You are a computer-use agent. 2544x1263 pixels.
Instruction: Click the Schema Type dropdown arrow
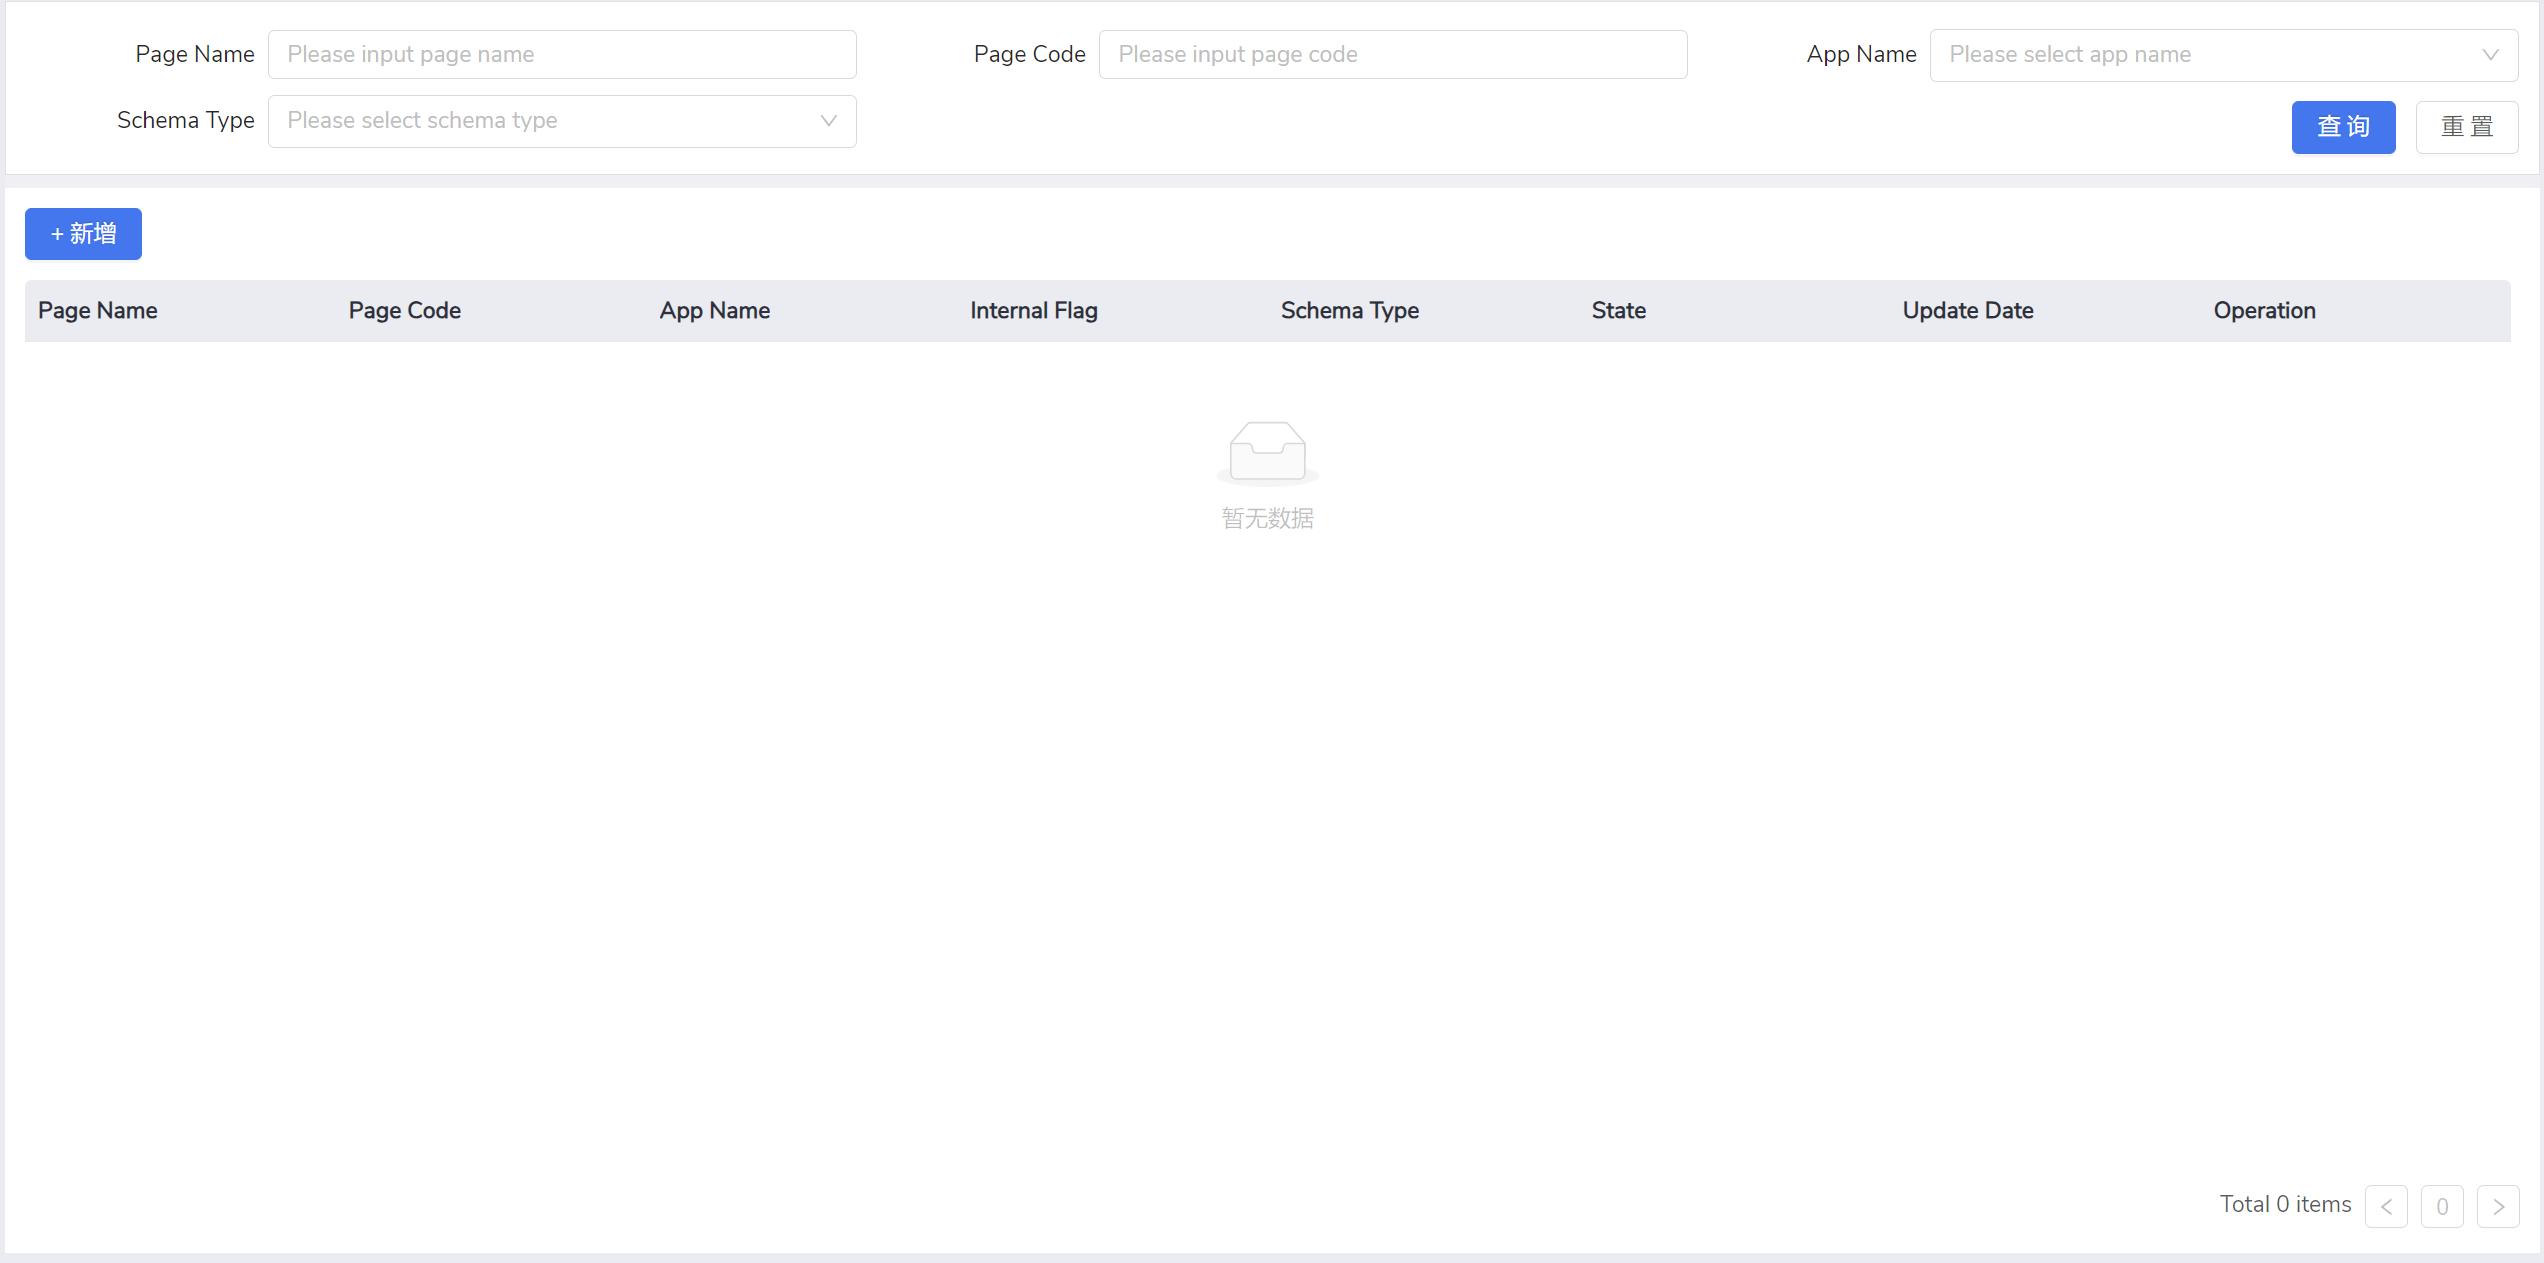pyautogui.click(x=827, y=120)
